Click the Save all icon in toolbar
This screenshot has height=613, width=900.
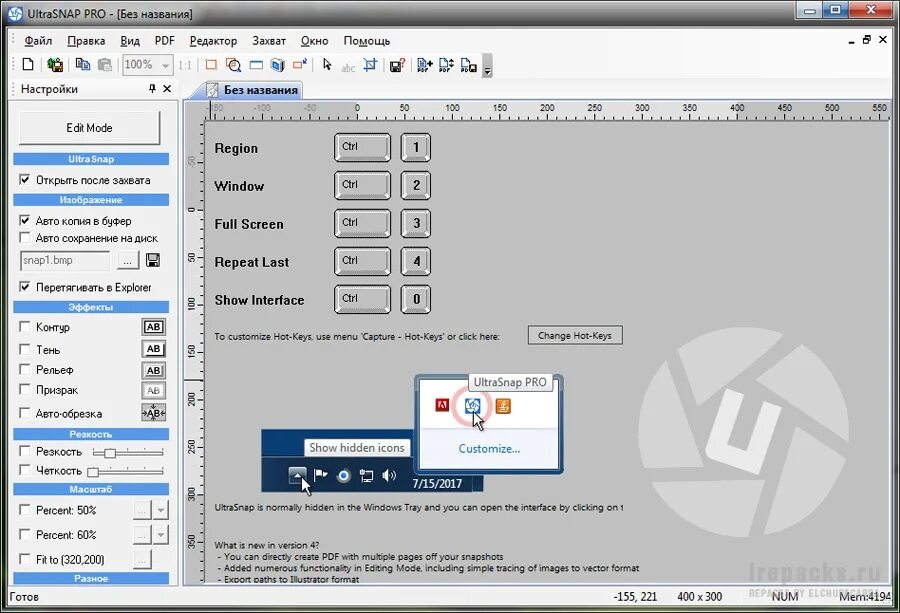click(x=55, y=65)
